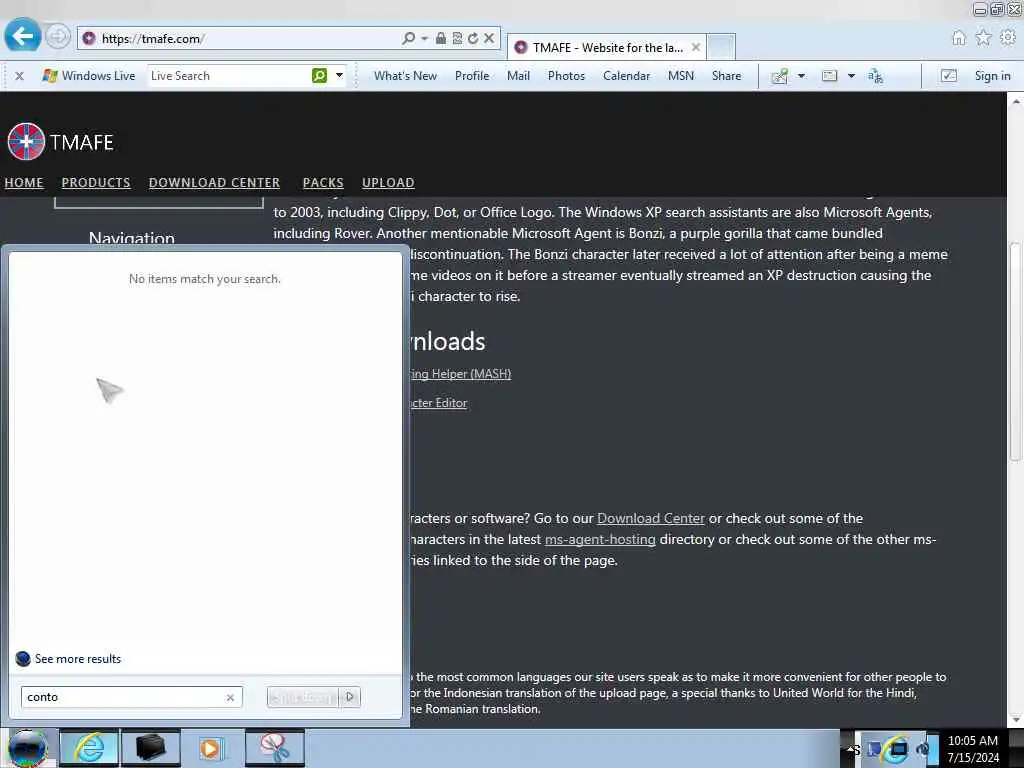Go back with the browser Back arrow
The height and width of the screenshot is (768, 1024).
point(22,36)
